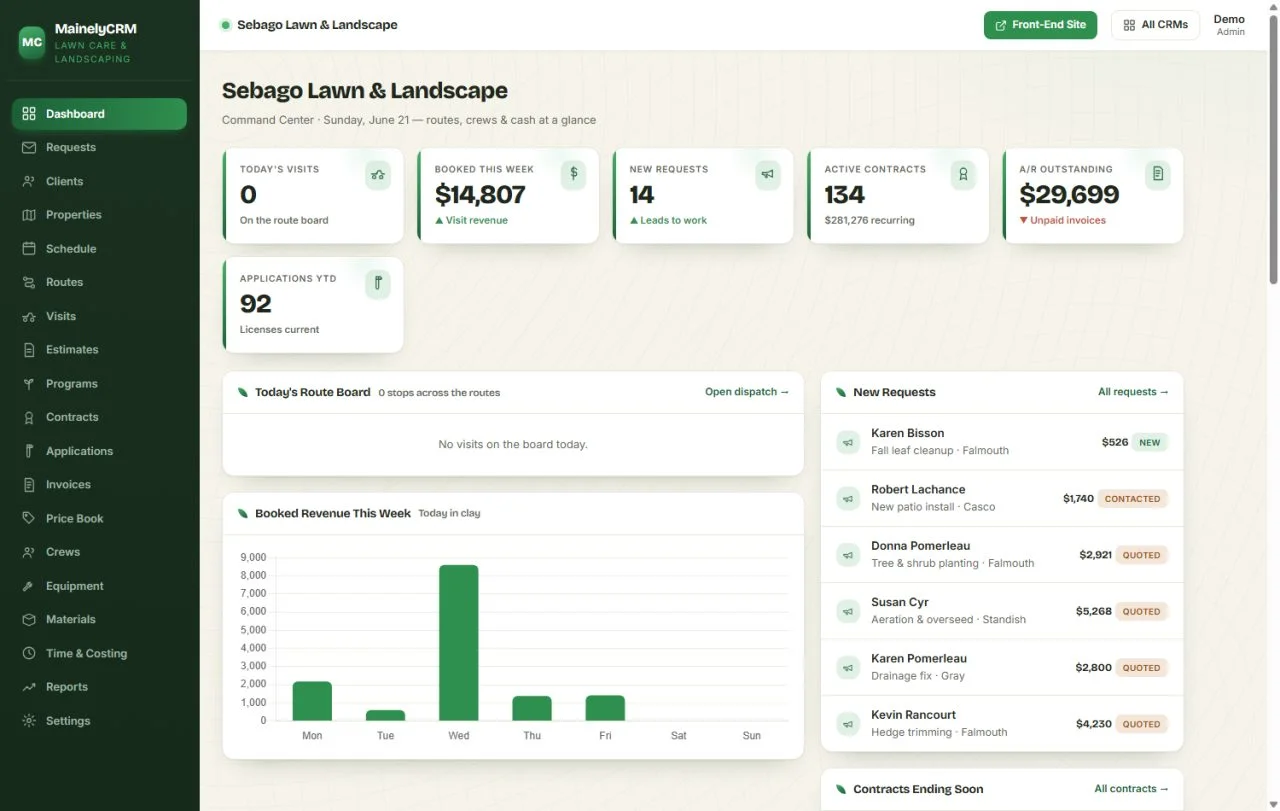The image size is (1280, 811).
Task: Click the ribbon icon on Active Contracts card
Action: (963, 174)
